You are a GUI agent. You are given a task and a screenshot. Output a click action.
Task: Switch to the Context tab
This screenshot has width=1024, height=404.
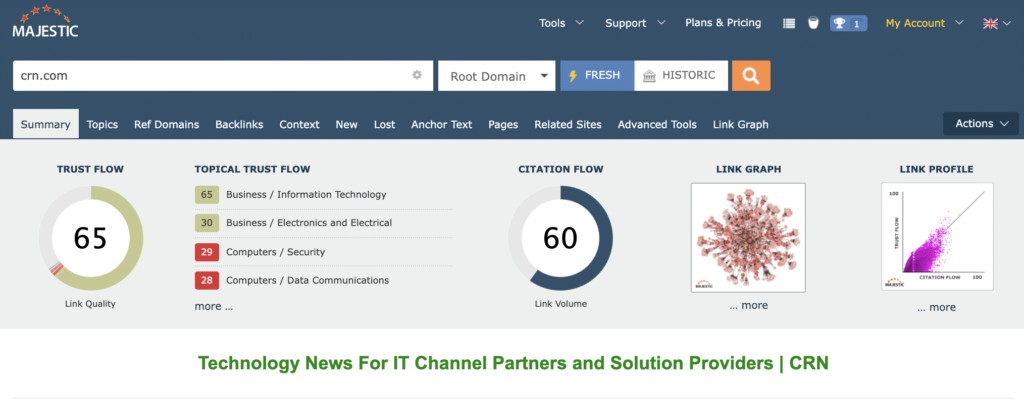299,124
